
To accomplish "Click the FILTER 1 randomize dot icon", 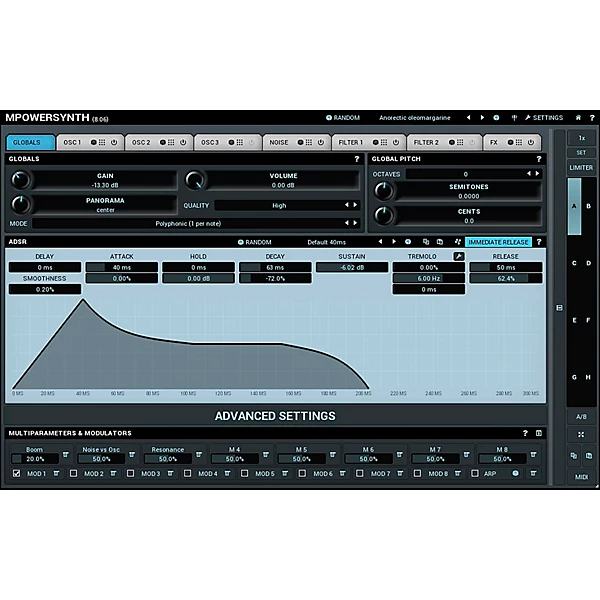I will pyautogui.click(x=375, y=142).
